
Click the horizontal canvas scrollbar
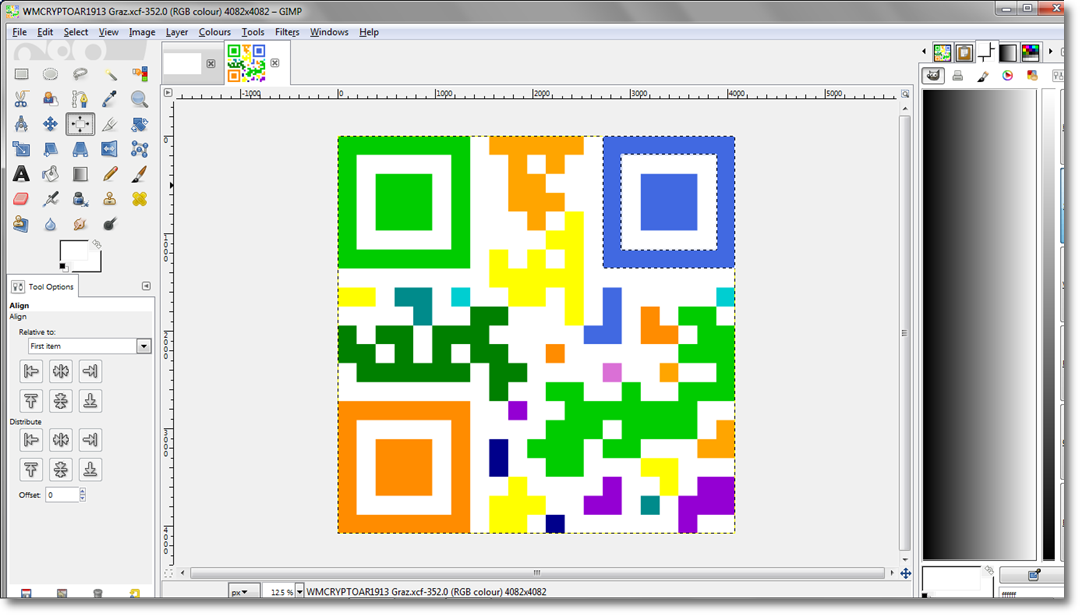coord(537,572)
